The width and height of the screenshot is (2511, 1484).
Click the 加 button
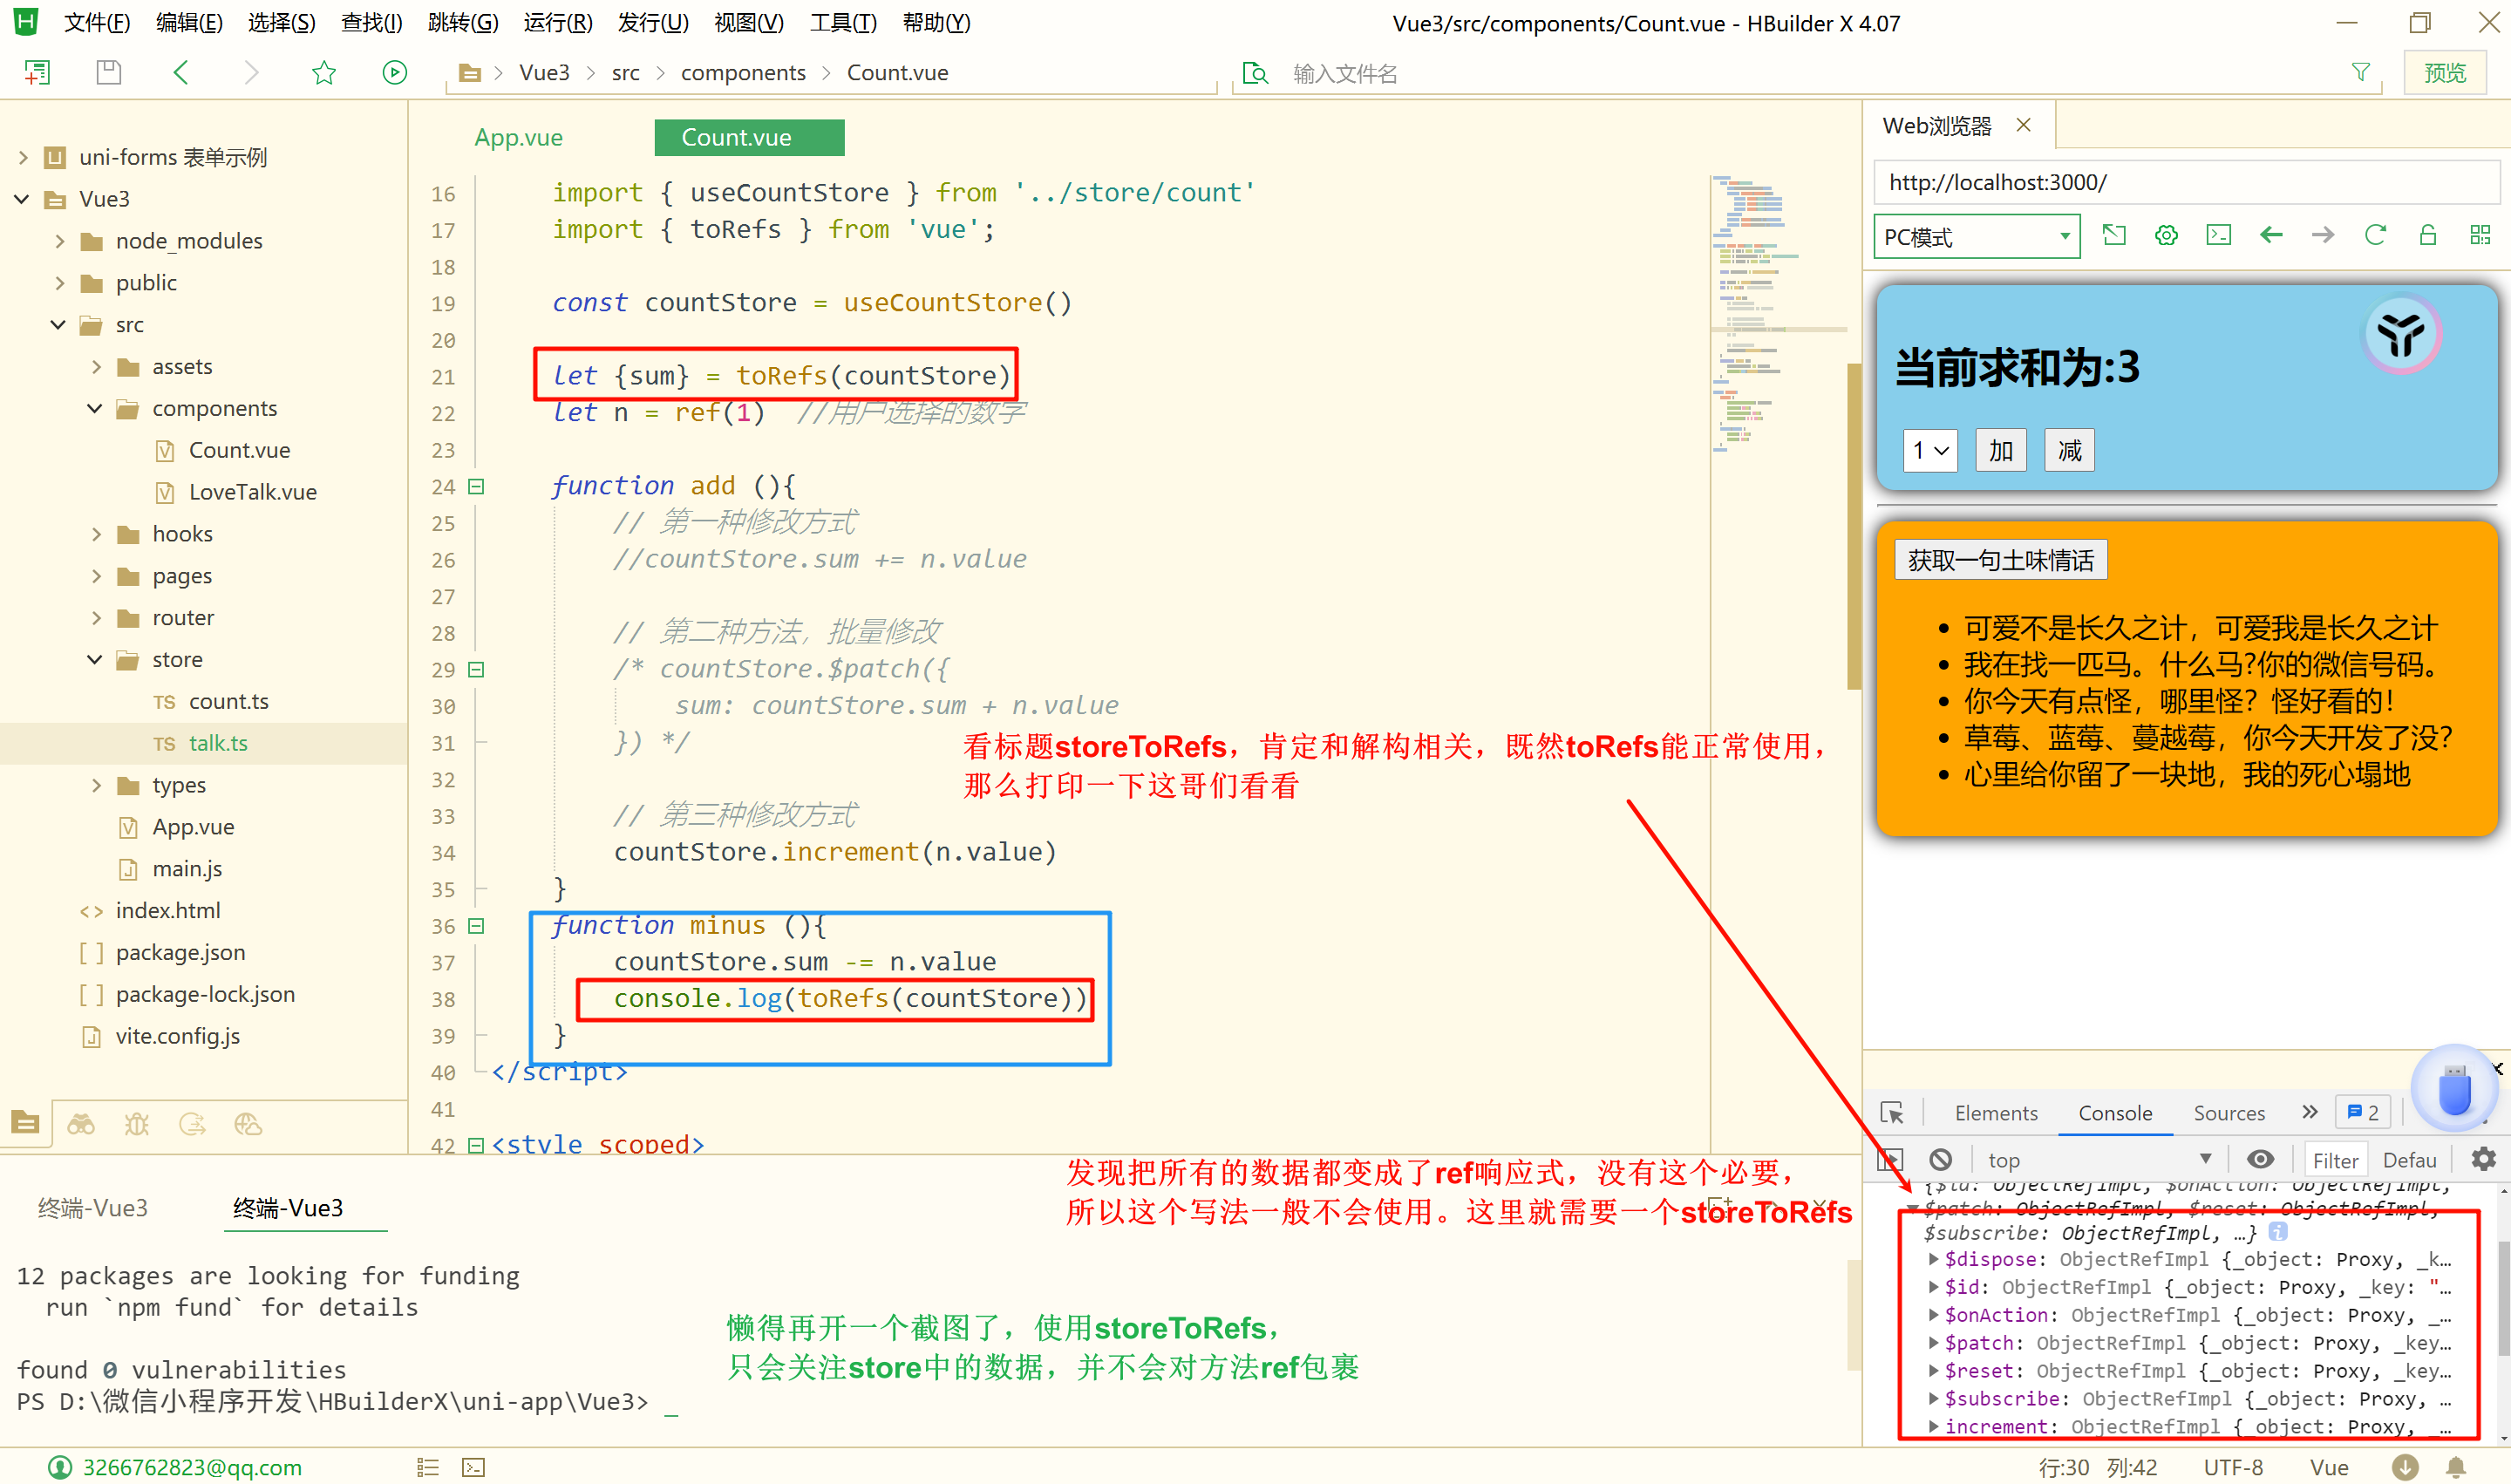point(2000,450)
